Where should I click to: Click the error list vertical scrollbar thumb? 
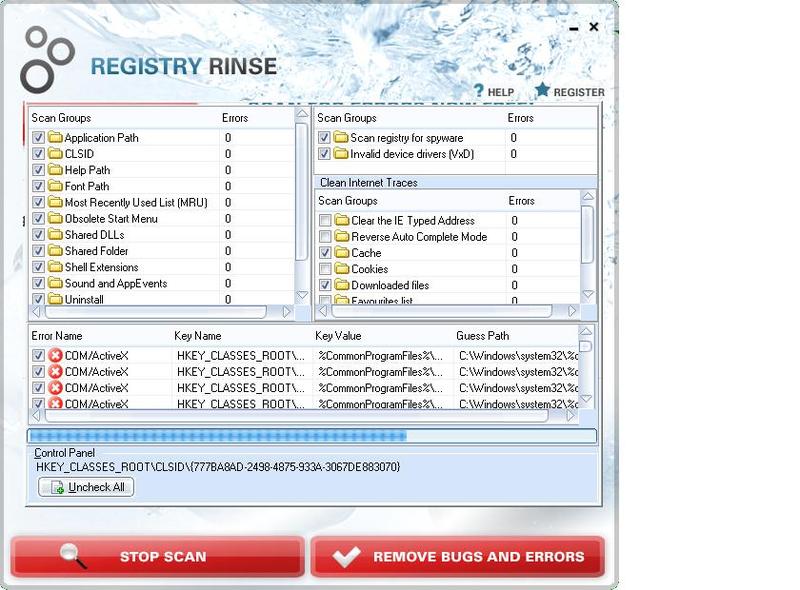pos(586,346)
